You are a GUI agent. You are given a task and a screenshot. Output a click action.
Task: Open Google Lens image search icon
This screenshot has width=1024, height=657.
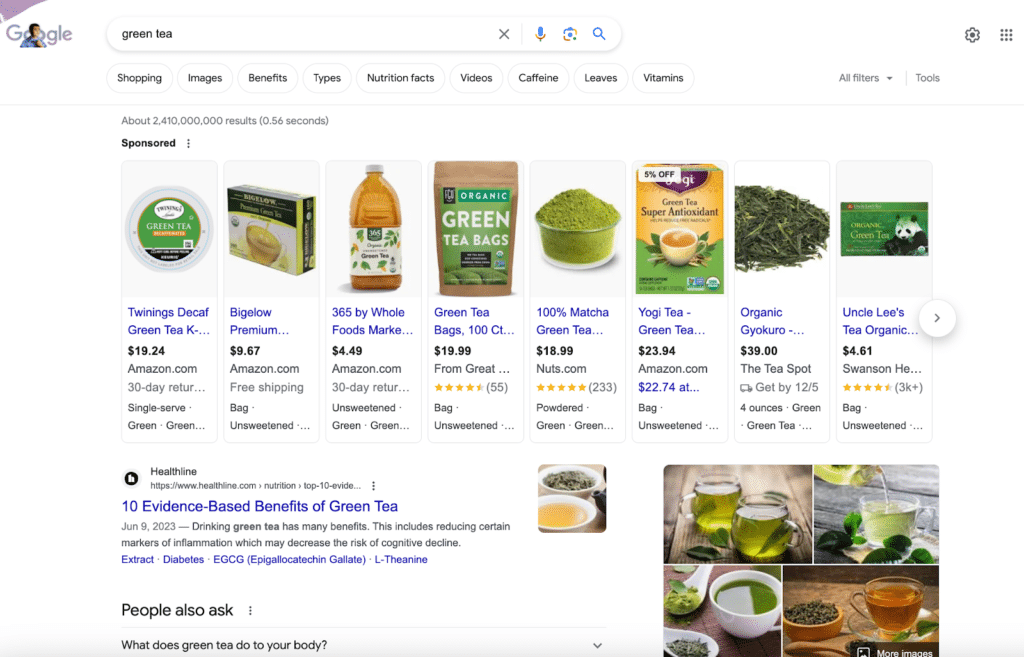[x=569, y=34]
